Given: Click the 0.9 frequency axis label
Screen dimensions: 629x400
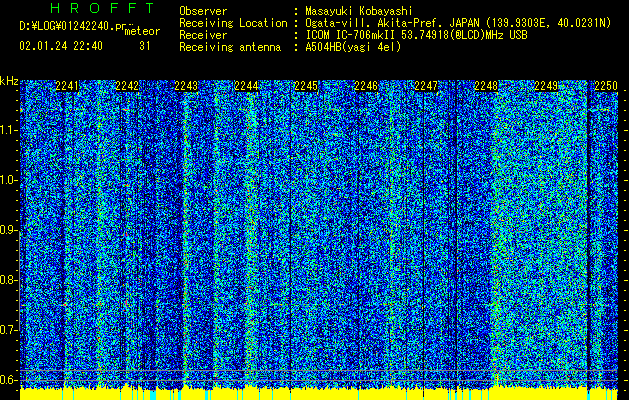Looking at the screenshot, I should (x=8, y=230).
